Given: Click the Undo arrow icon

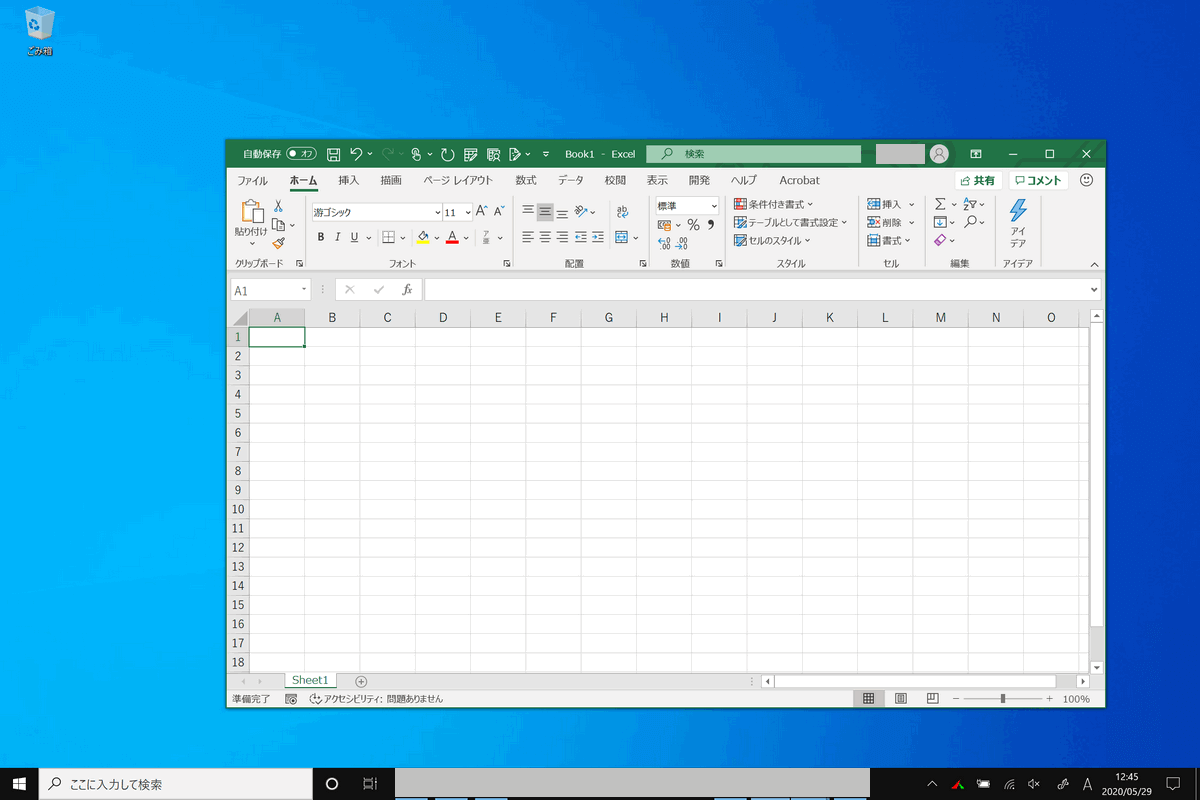Looking at the screenshot, I should 356,154.
